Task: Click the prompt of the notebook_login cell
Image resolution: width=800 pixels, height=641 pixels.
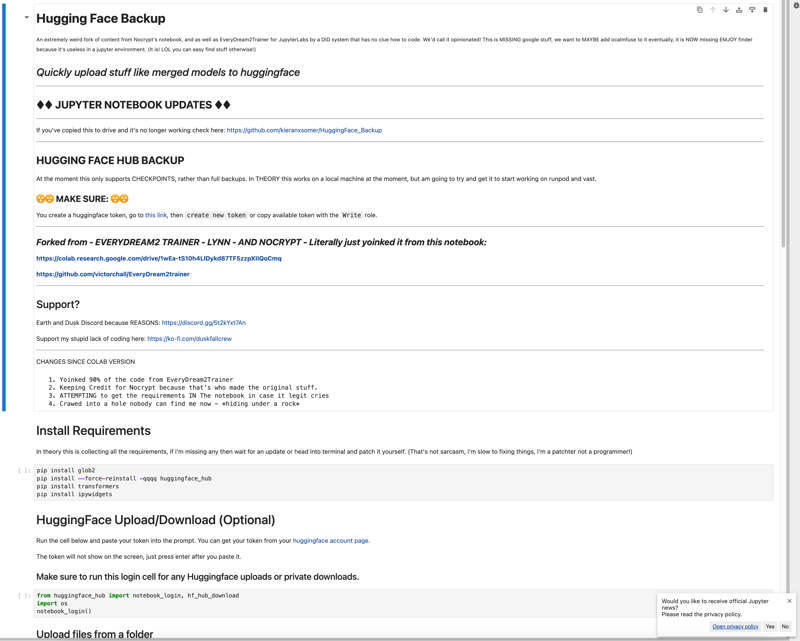Action: tap(24, 596)
